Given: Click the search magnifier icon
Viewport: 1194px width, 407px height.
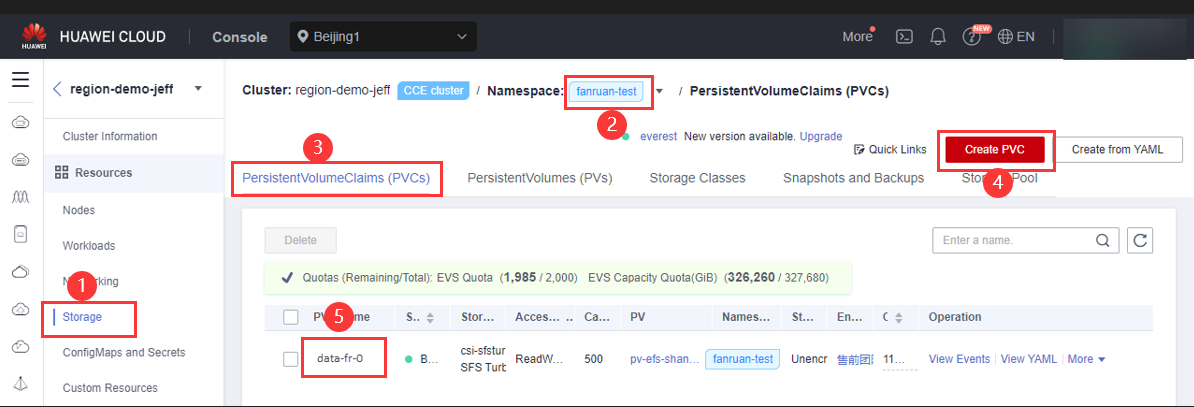Looking at the screenshot, I should point(1103,240).
